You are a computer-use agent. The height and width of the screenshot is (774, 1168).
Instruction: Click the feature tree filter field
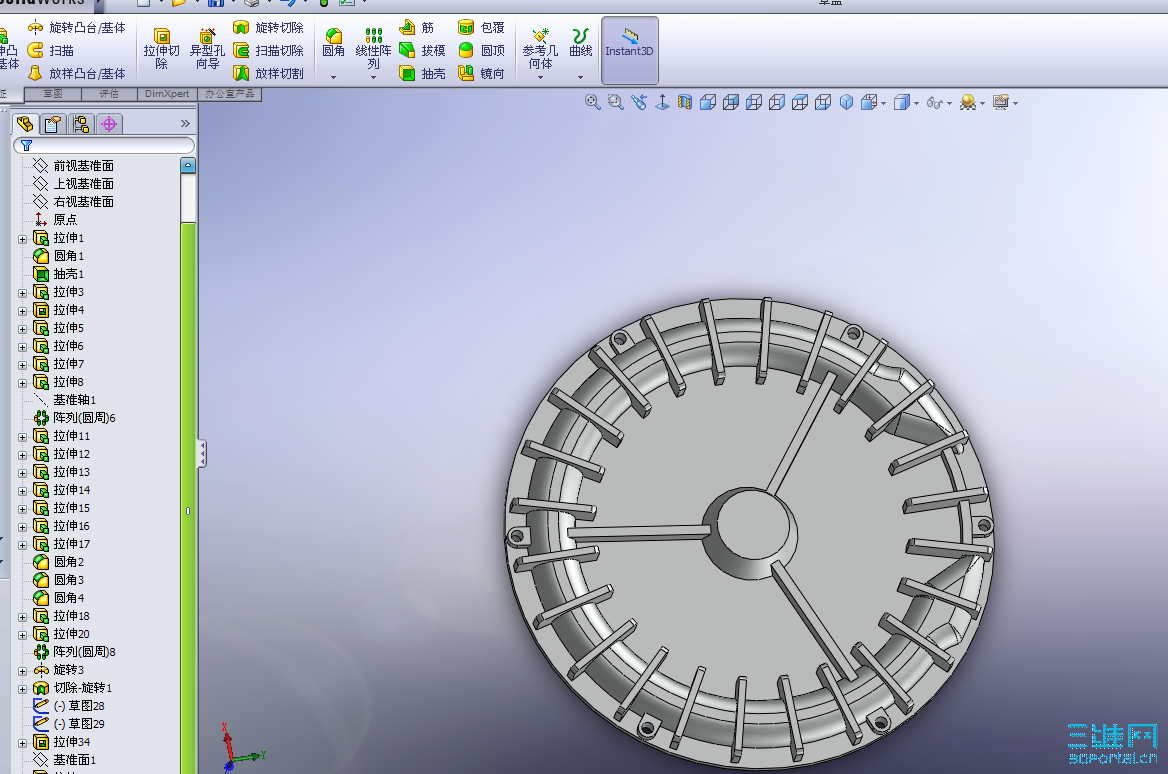coord(104,145)
